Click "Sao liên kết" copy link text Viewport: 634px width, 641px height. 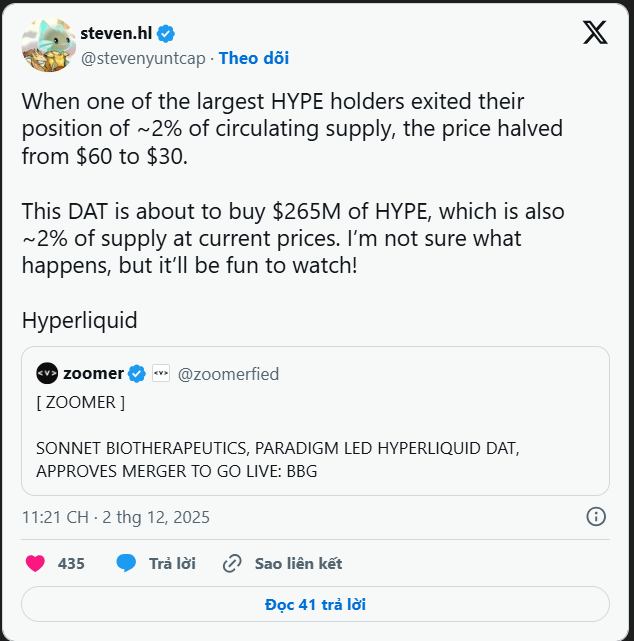click(x=298, y=563)
